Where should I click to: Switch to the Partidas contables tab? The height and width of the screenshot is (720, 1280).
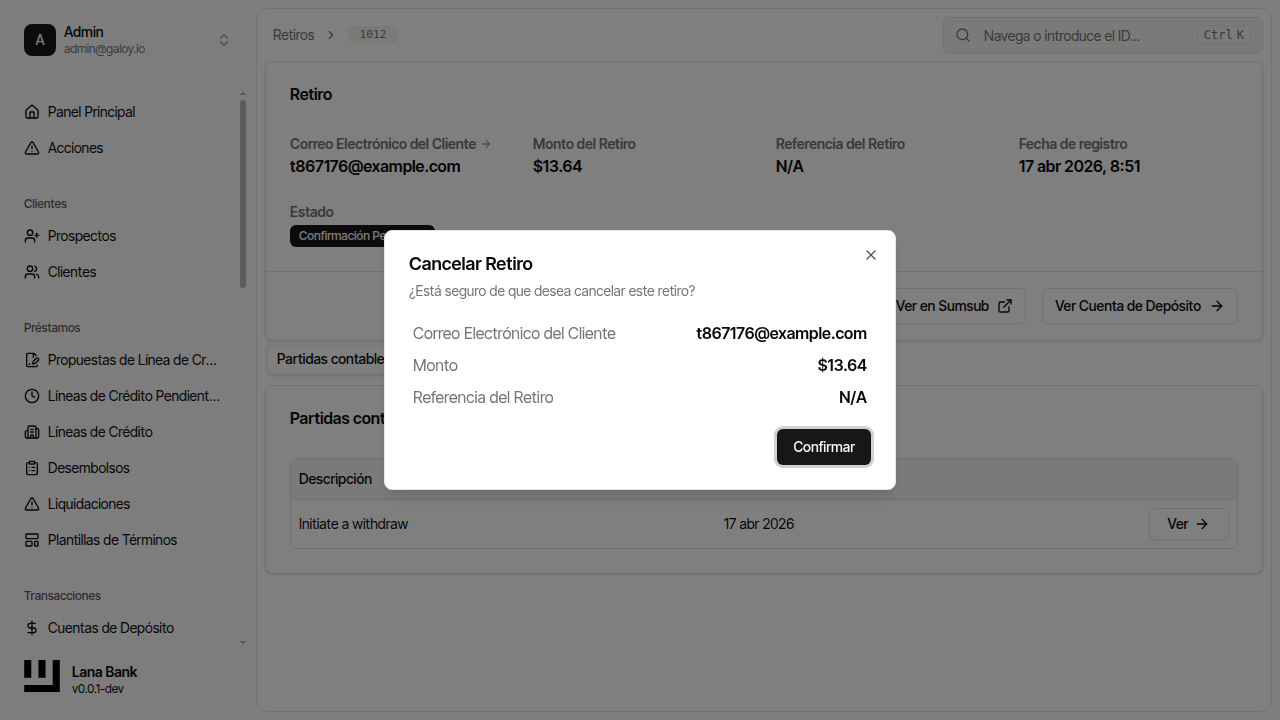click(330, 358)
